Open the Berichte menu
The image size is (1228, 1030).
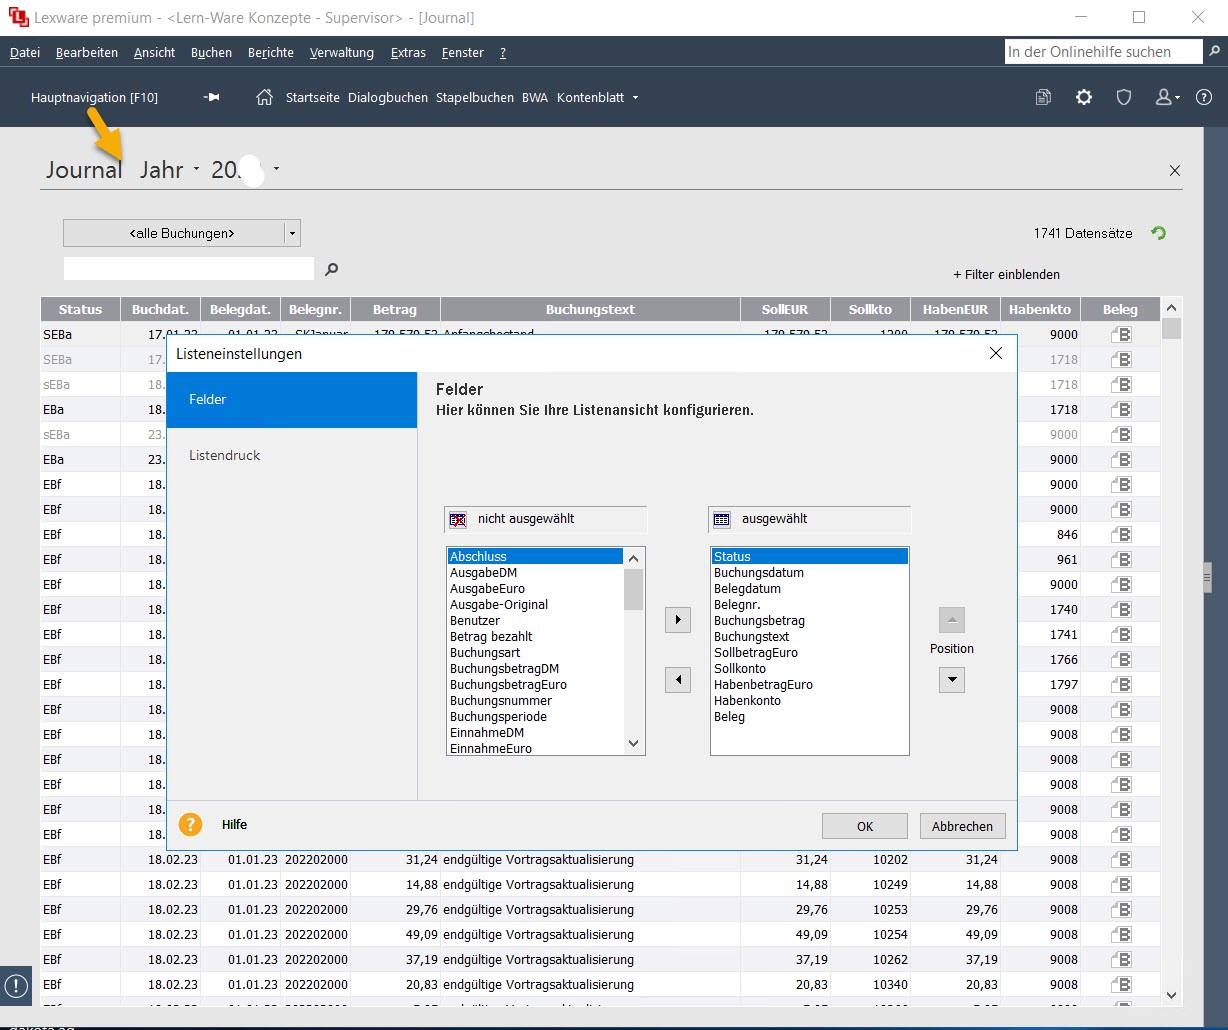pyautogui.click(x=270, y=52)
